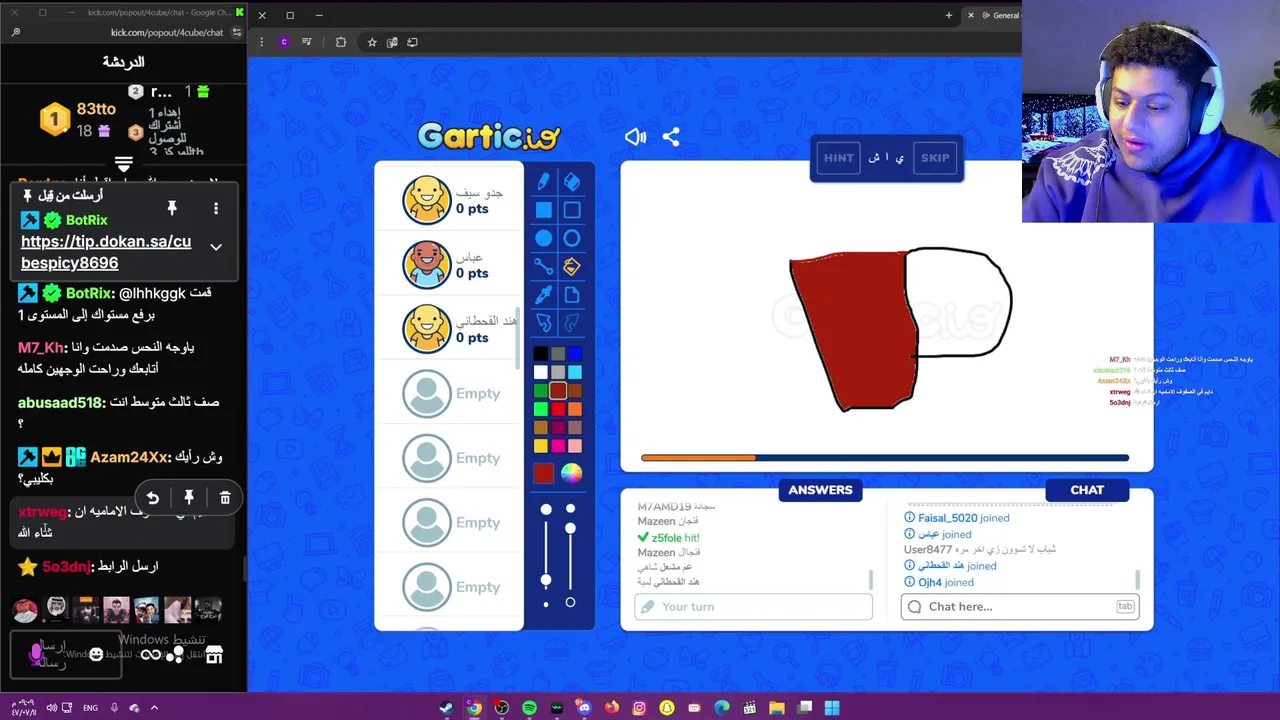The image size is (1280, 720).
Task: Switch the ENG input language indicator
Action: tap(90, 708)
